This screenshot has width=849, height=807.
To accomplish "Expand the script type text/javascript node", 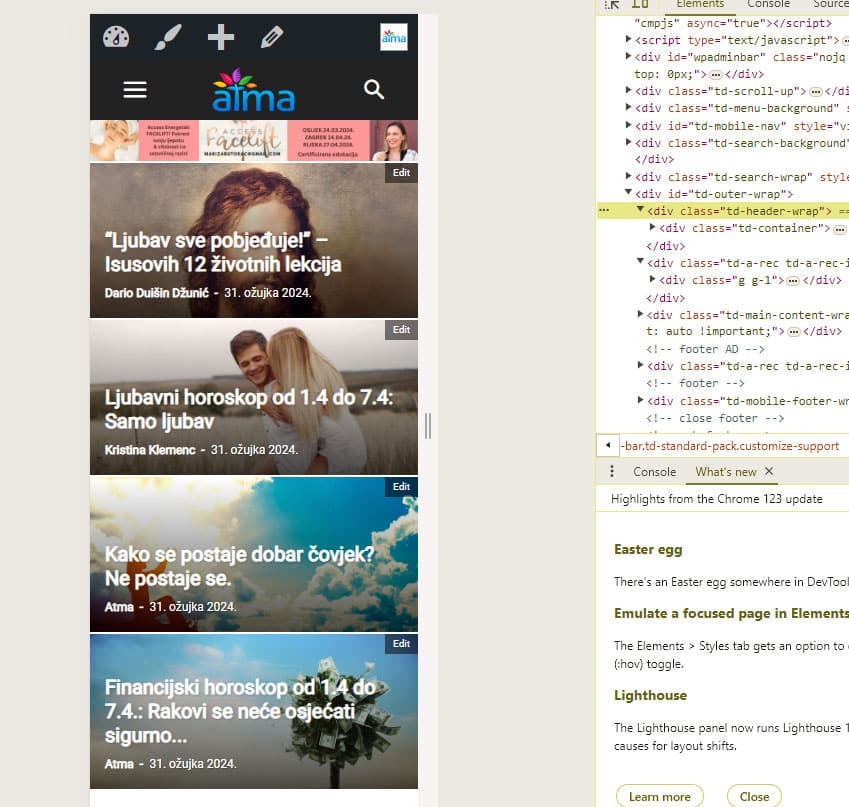I will pos(628,39).
